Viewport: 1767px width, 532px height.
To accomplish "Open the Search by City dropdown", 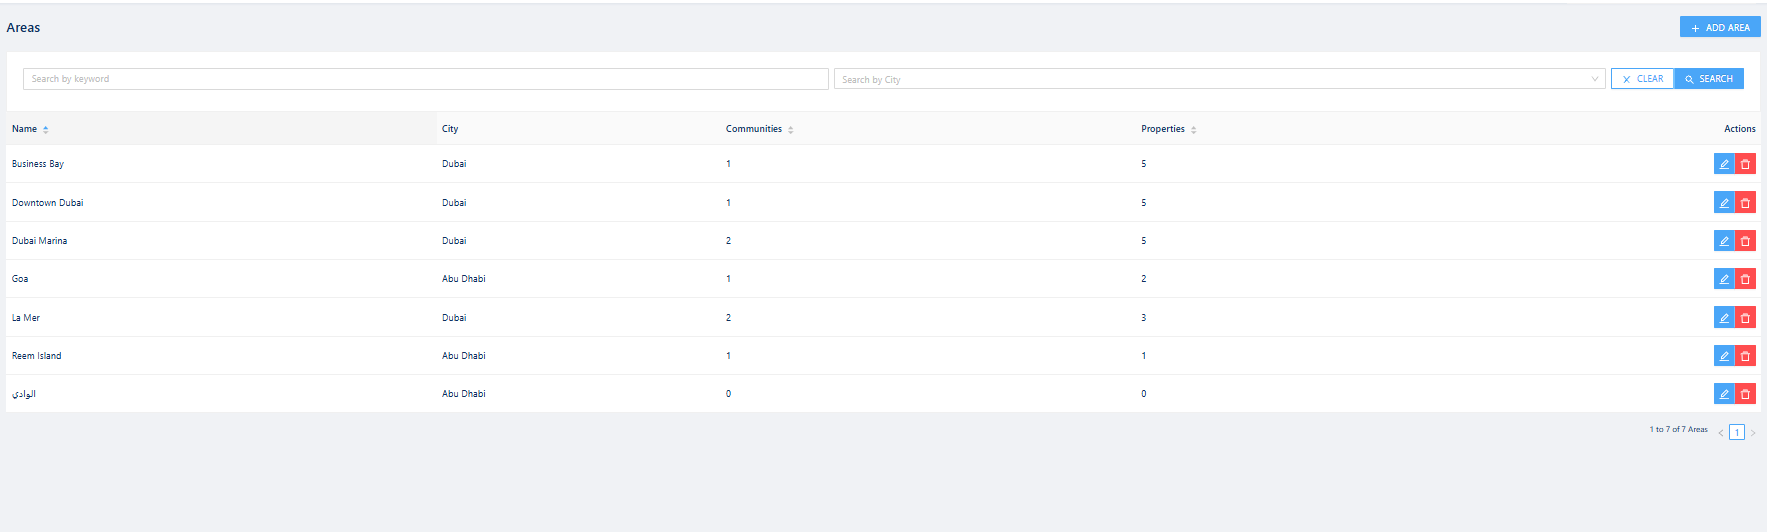I will [x=1220, y=79].
